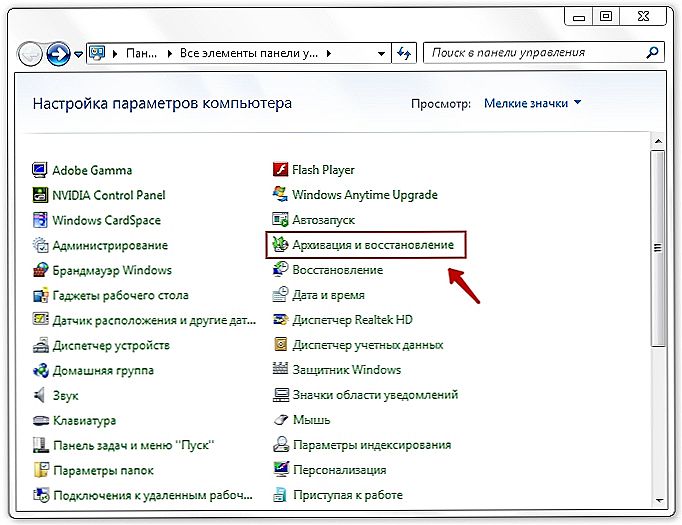The image size is (682, 525).
Task: Click the Значки области уведомлений icon
Action: [280, 395]
